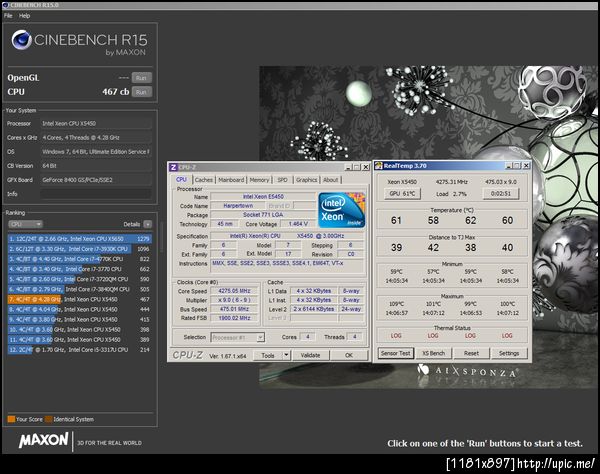
Task: Click the Cinebench title bar icon
Action: [5, 5]
